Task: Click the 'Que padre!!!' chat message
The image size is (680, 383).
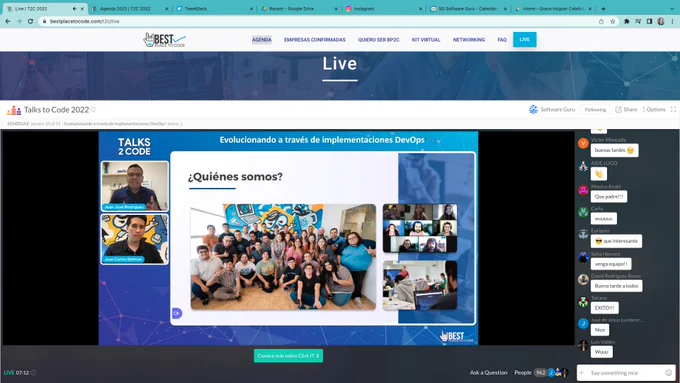Action: [608, 196]
